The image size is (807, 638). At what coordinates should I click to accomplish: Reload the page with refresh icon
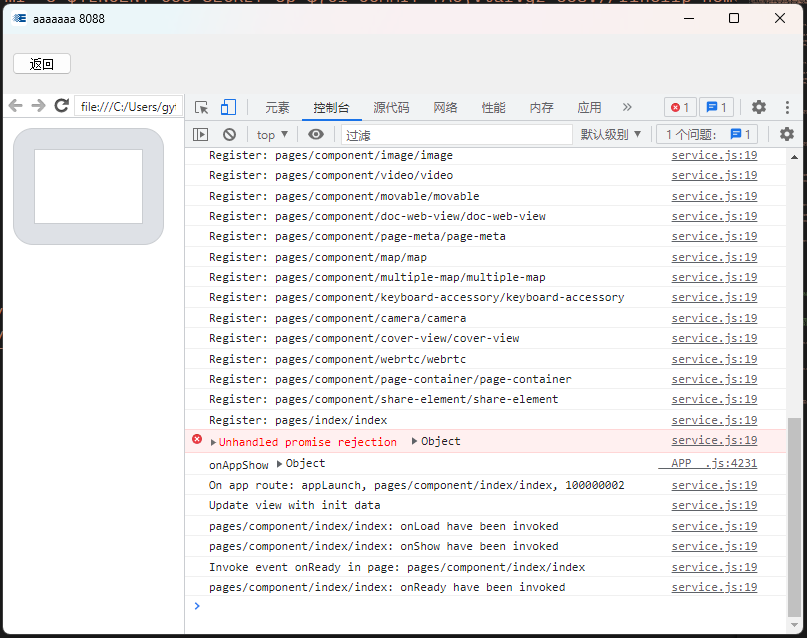[62, 106]
